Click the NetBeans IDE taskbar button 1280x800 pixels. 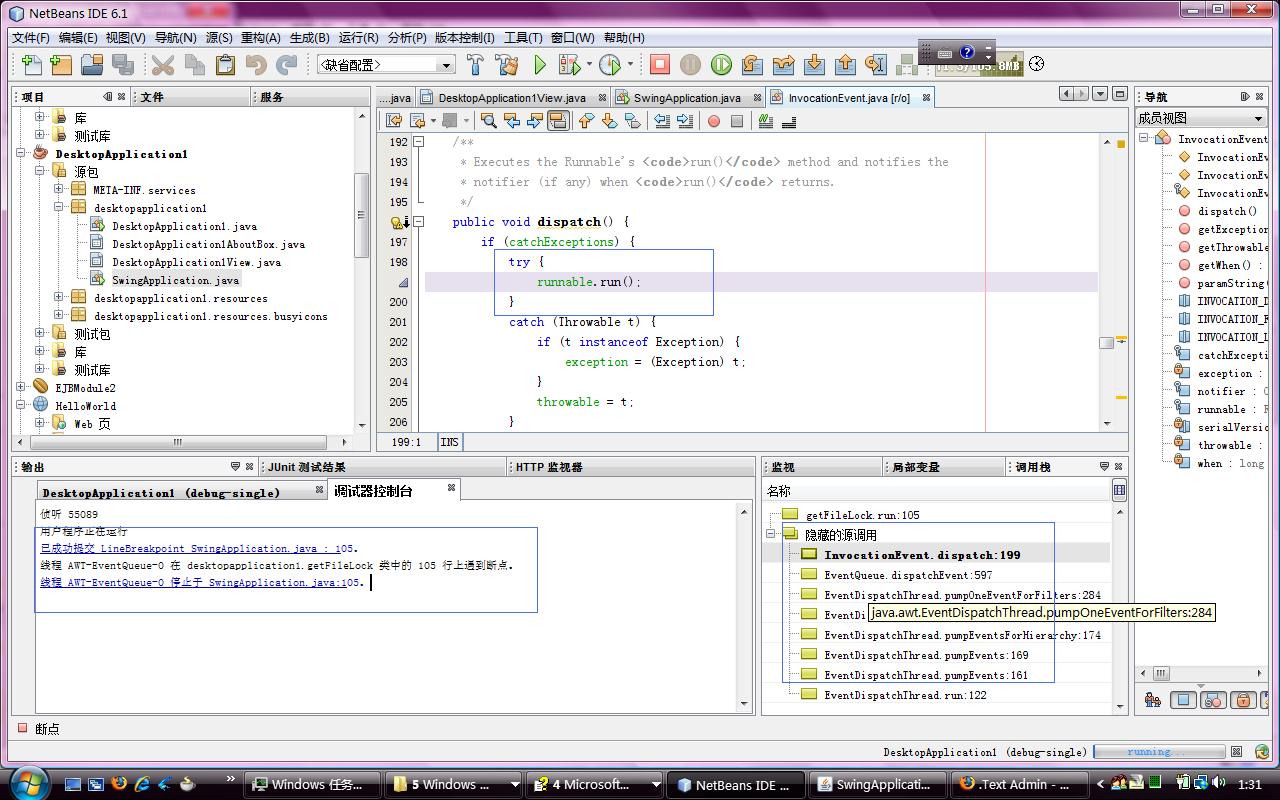(x=735, y=784)
